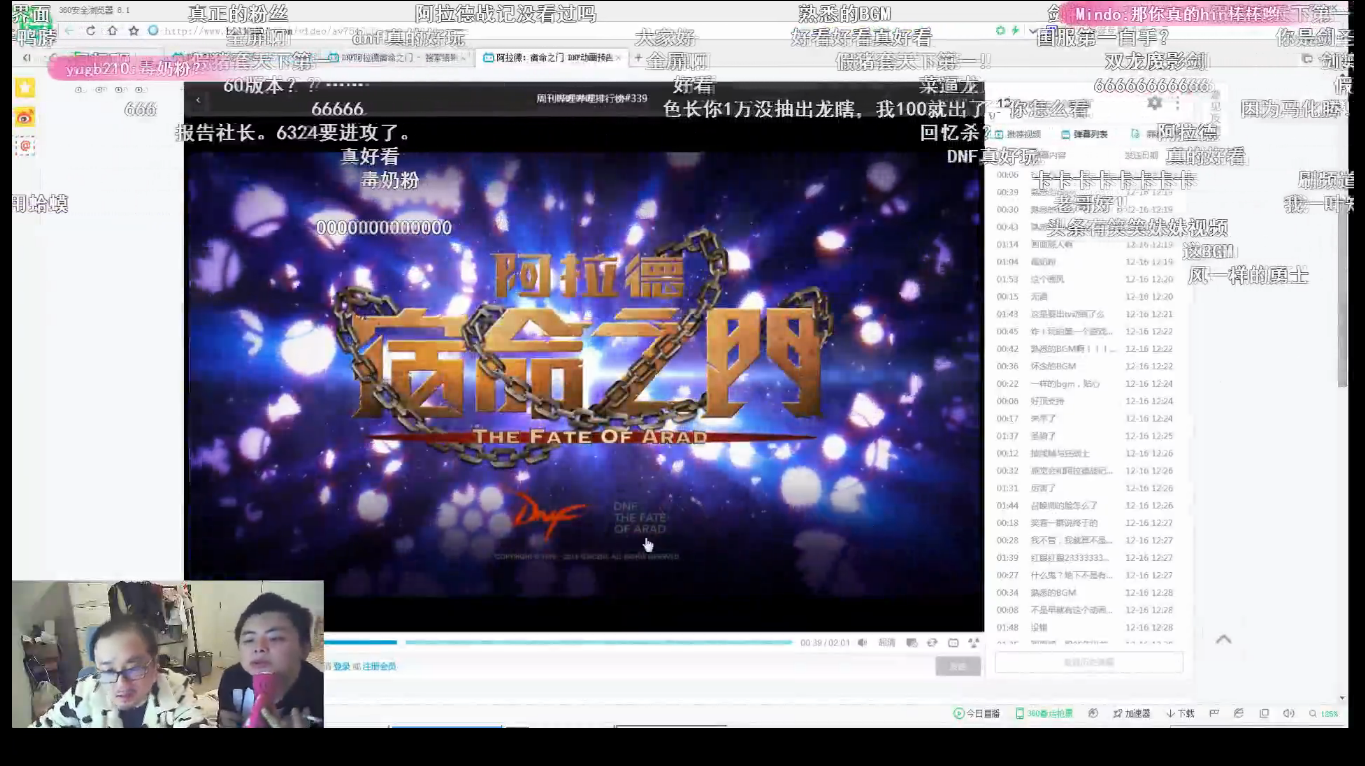Select danmaku row 召唤师的脸怎么了
The image size is (1365, 766).
tap(1089, 506)
